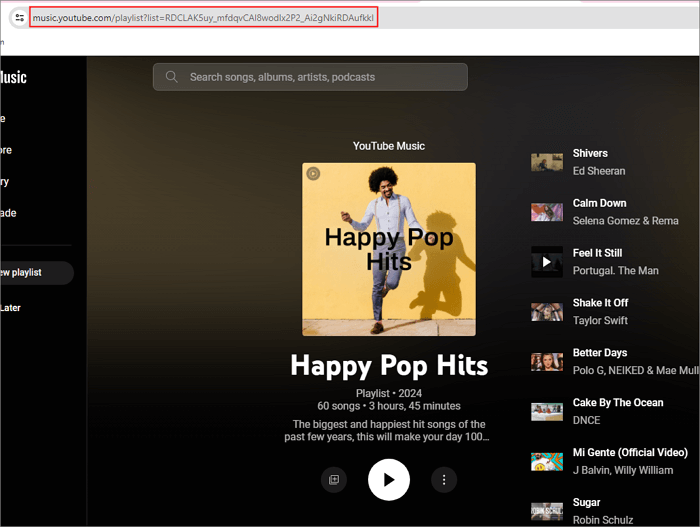
Task: Select the Better Days track thumbnail
Action: point(547,362)
